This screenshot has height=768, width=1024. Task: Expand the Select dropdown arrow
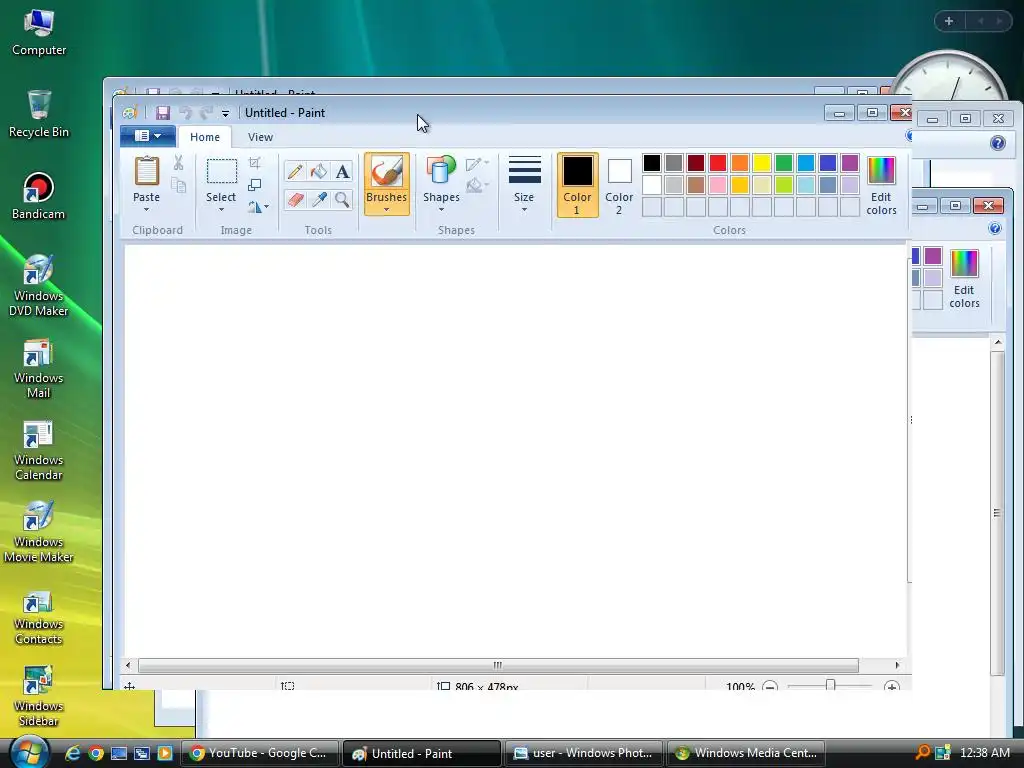pyautogui.click(x=221, y=210)
